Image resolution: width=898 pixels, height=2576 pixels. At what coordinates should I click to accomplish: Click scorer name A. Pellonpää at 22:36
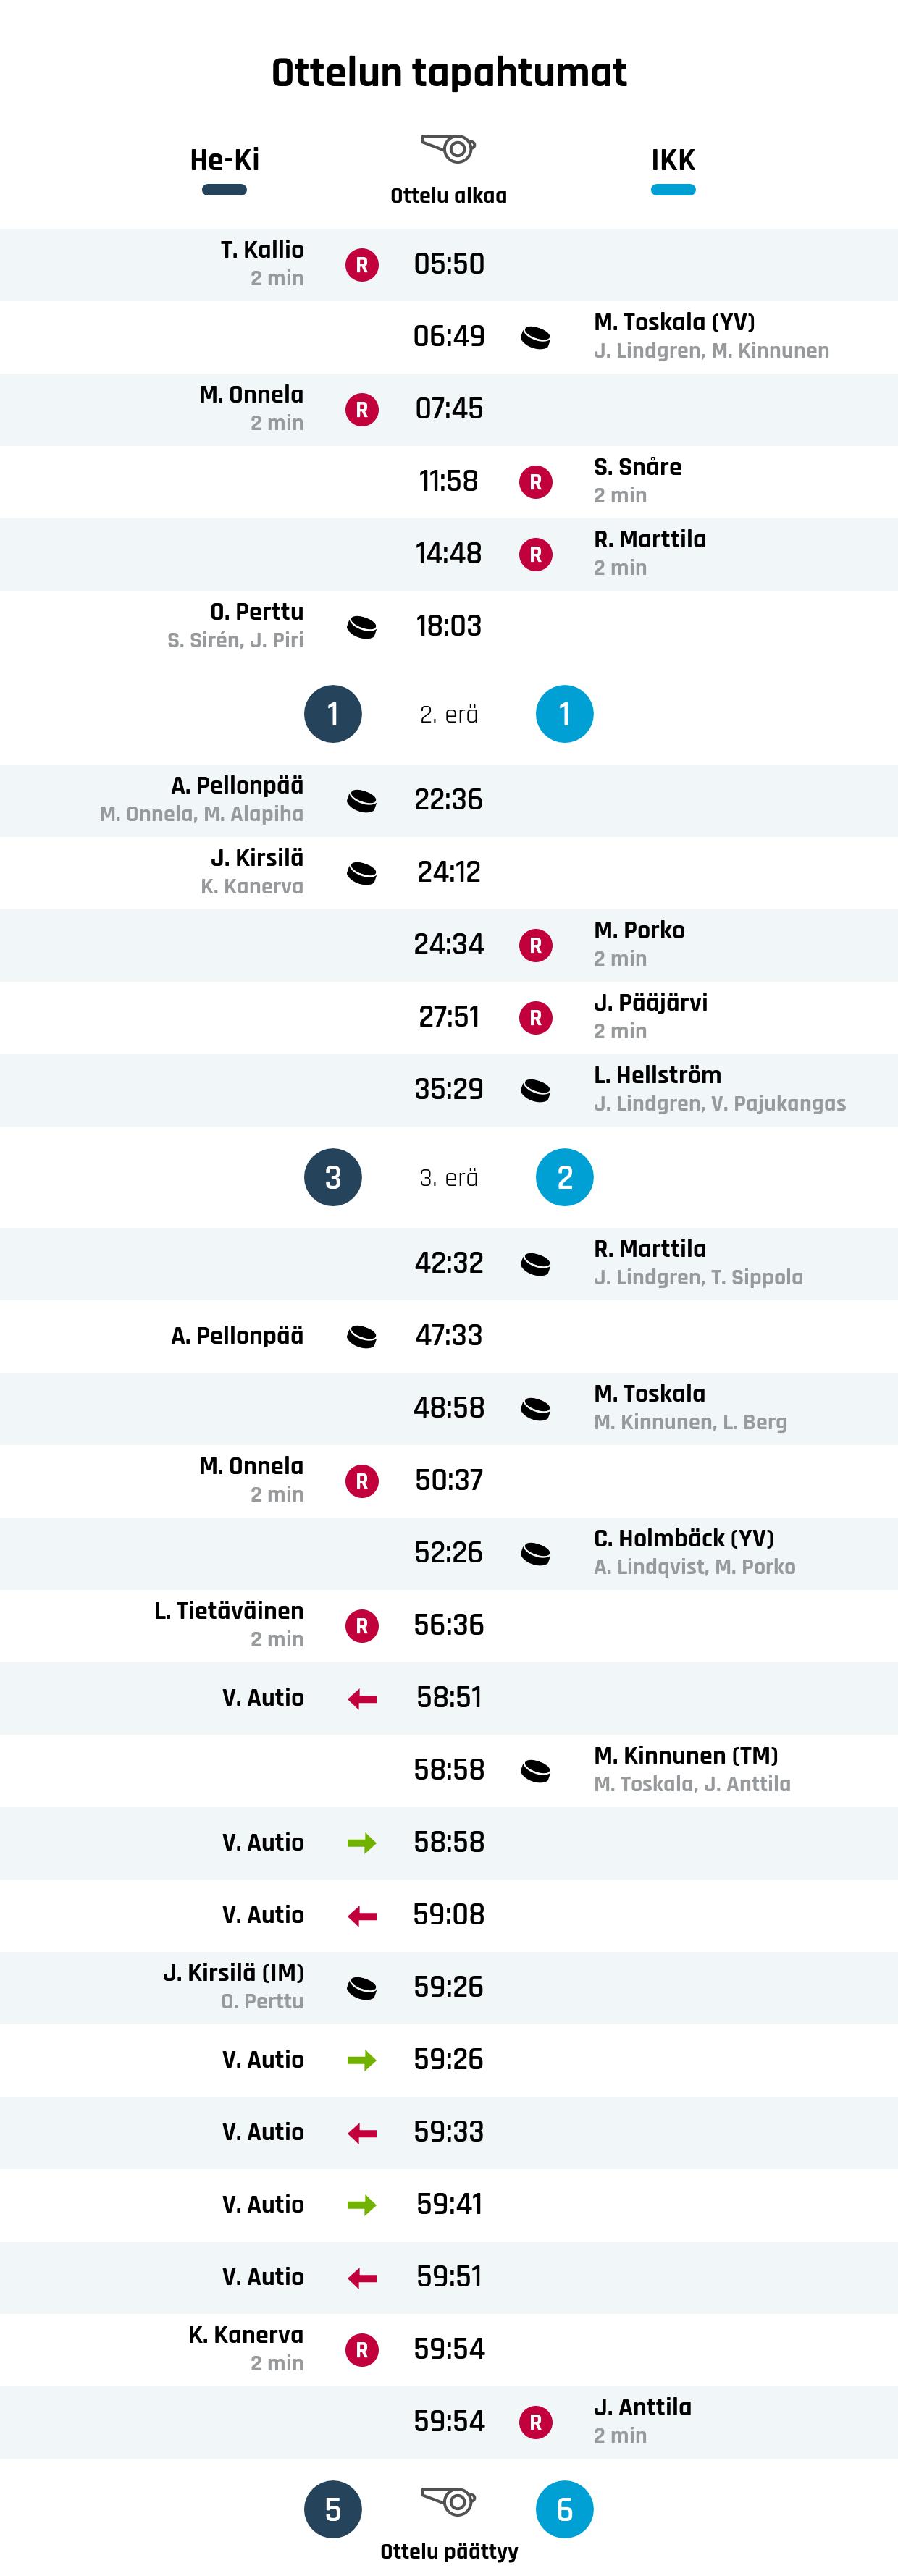click(237, 785)
